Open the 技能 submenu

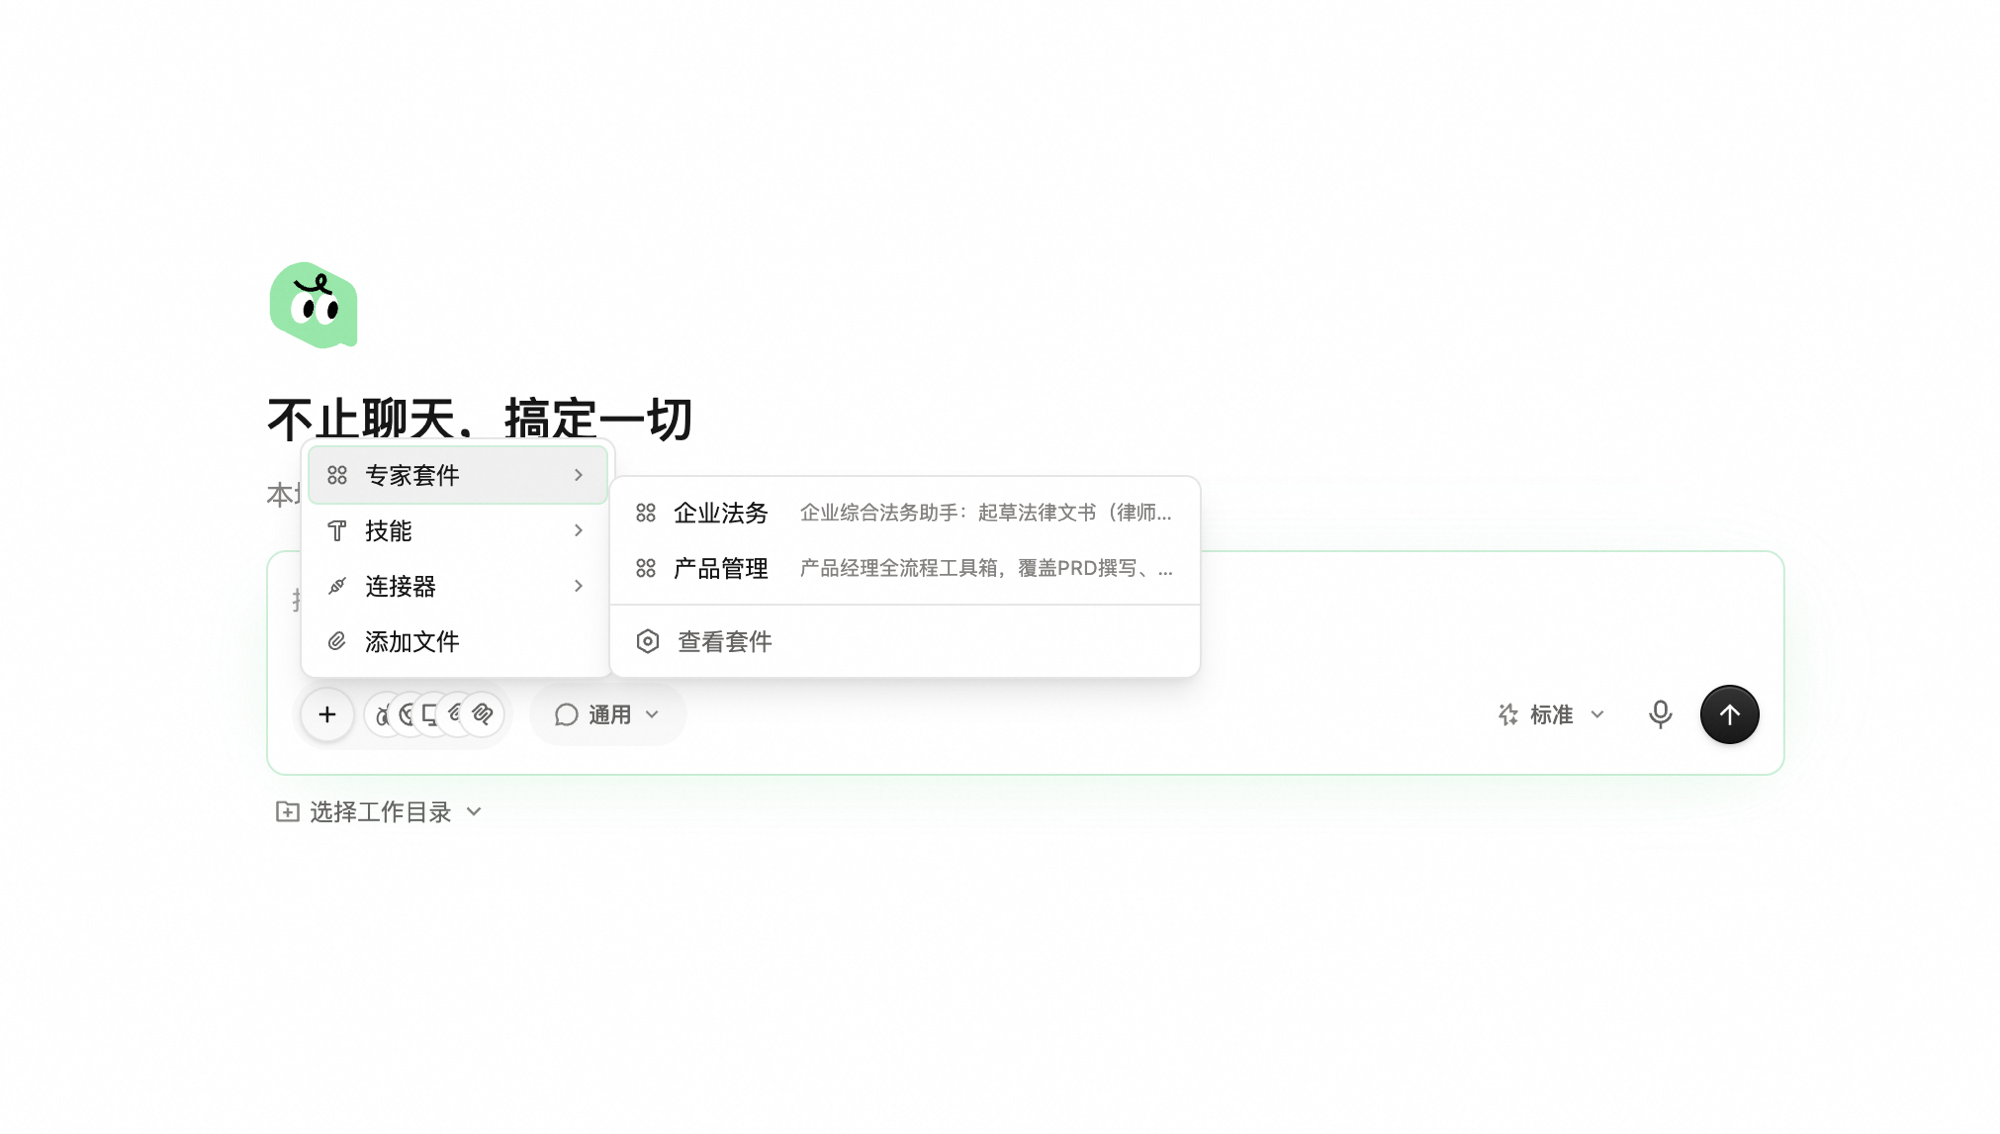click(458, 531)
